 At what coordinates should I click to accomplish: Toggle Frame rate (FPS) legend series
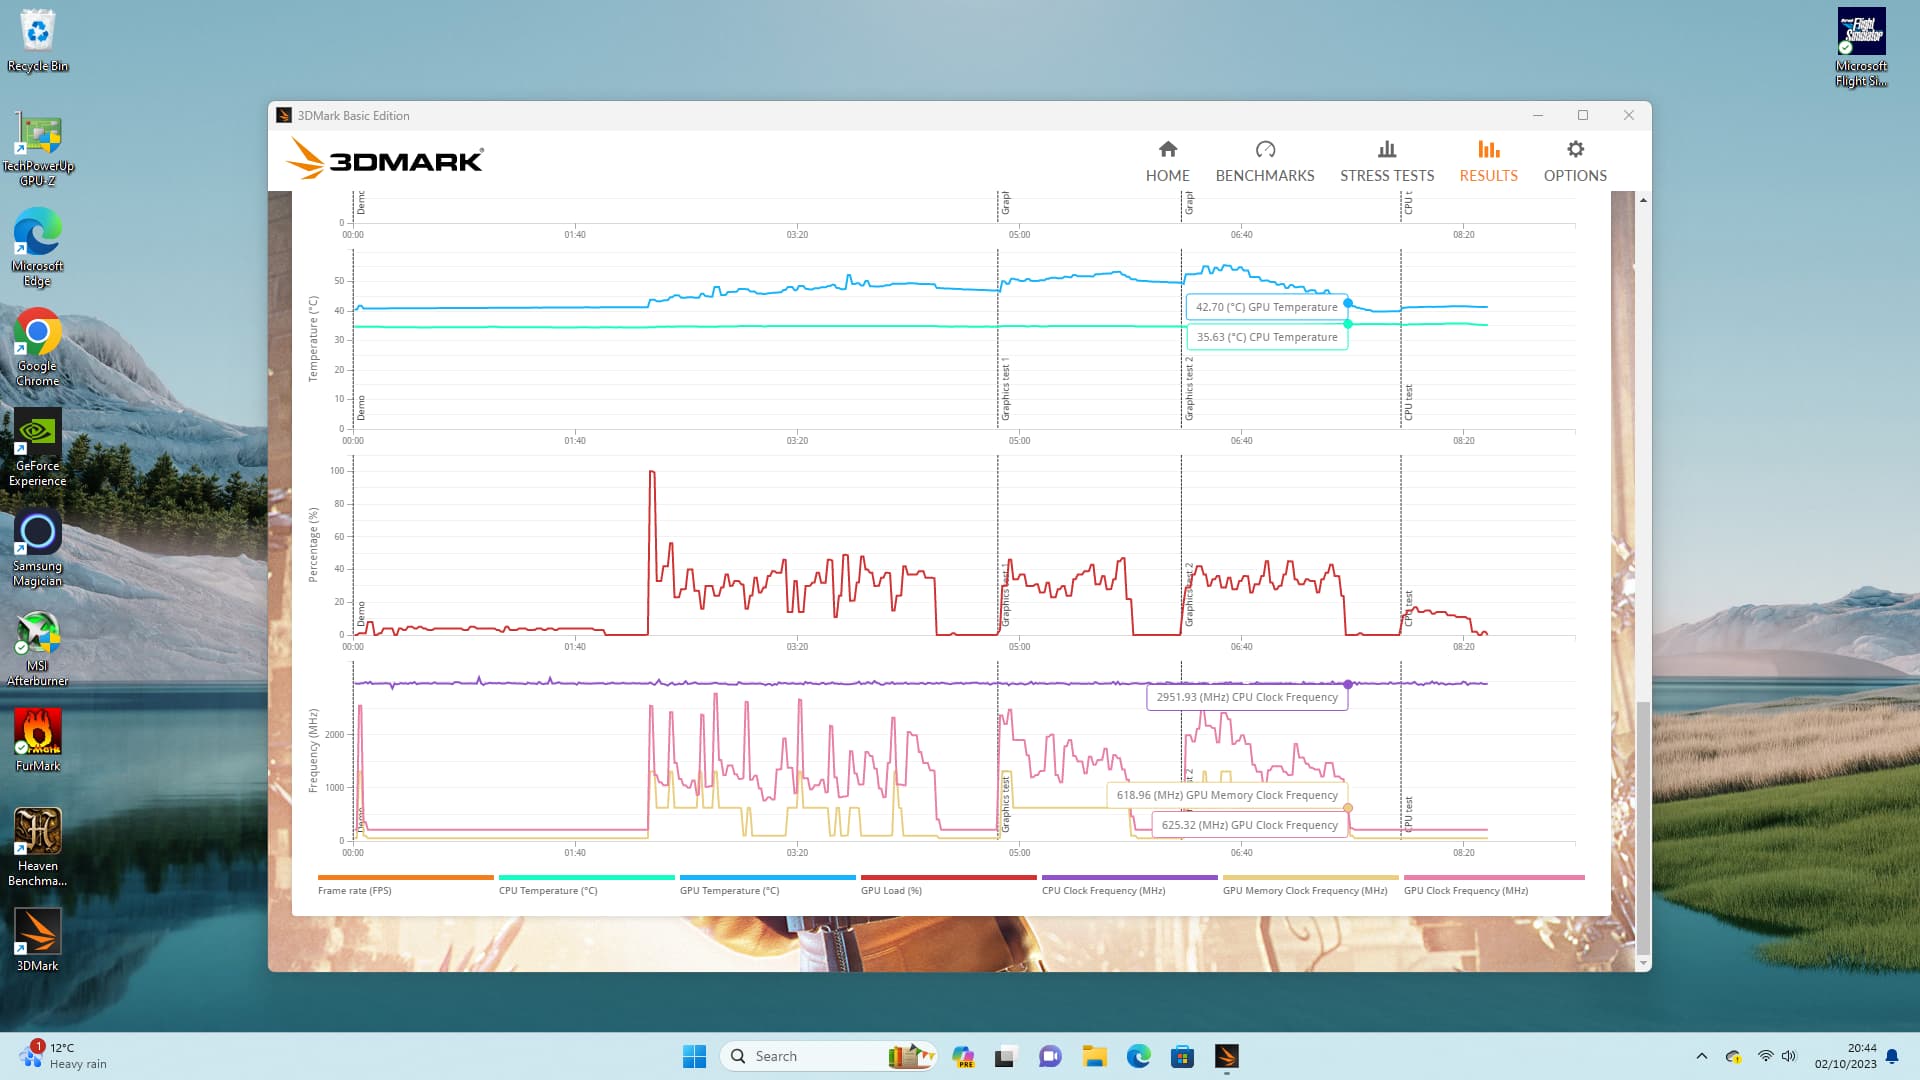pyautogui.click(x=355, y=890)
